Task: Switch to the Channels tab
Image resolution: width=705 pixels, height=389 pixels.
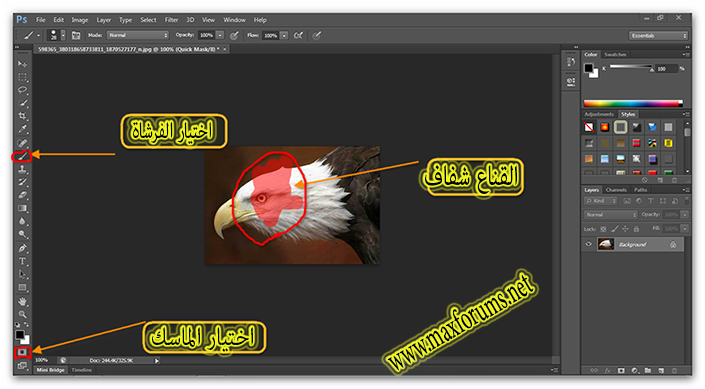Action: point(616,190)
